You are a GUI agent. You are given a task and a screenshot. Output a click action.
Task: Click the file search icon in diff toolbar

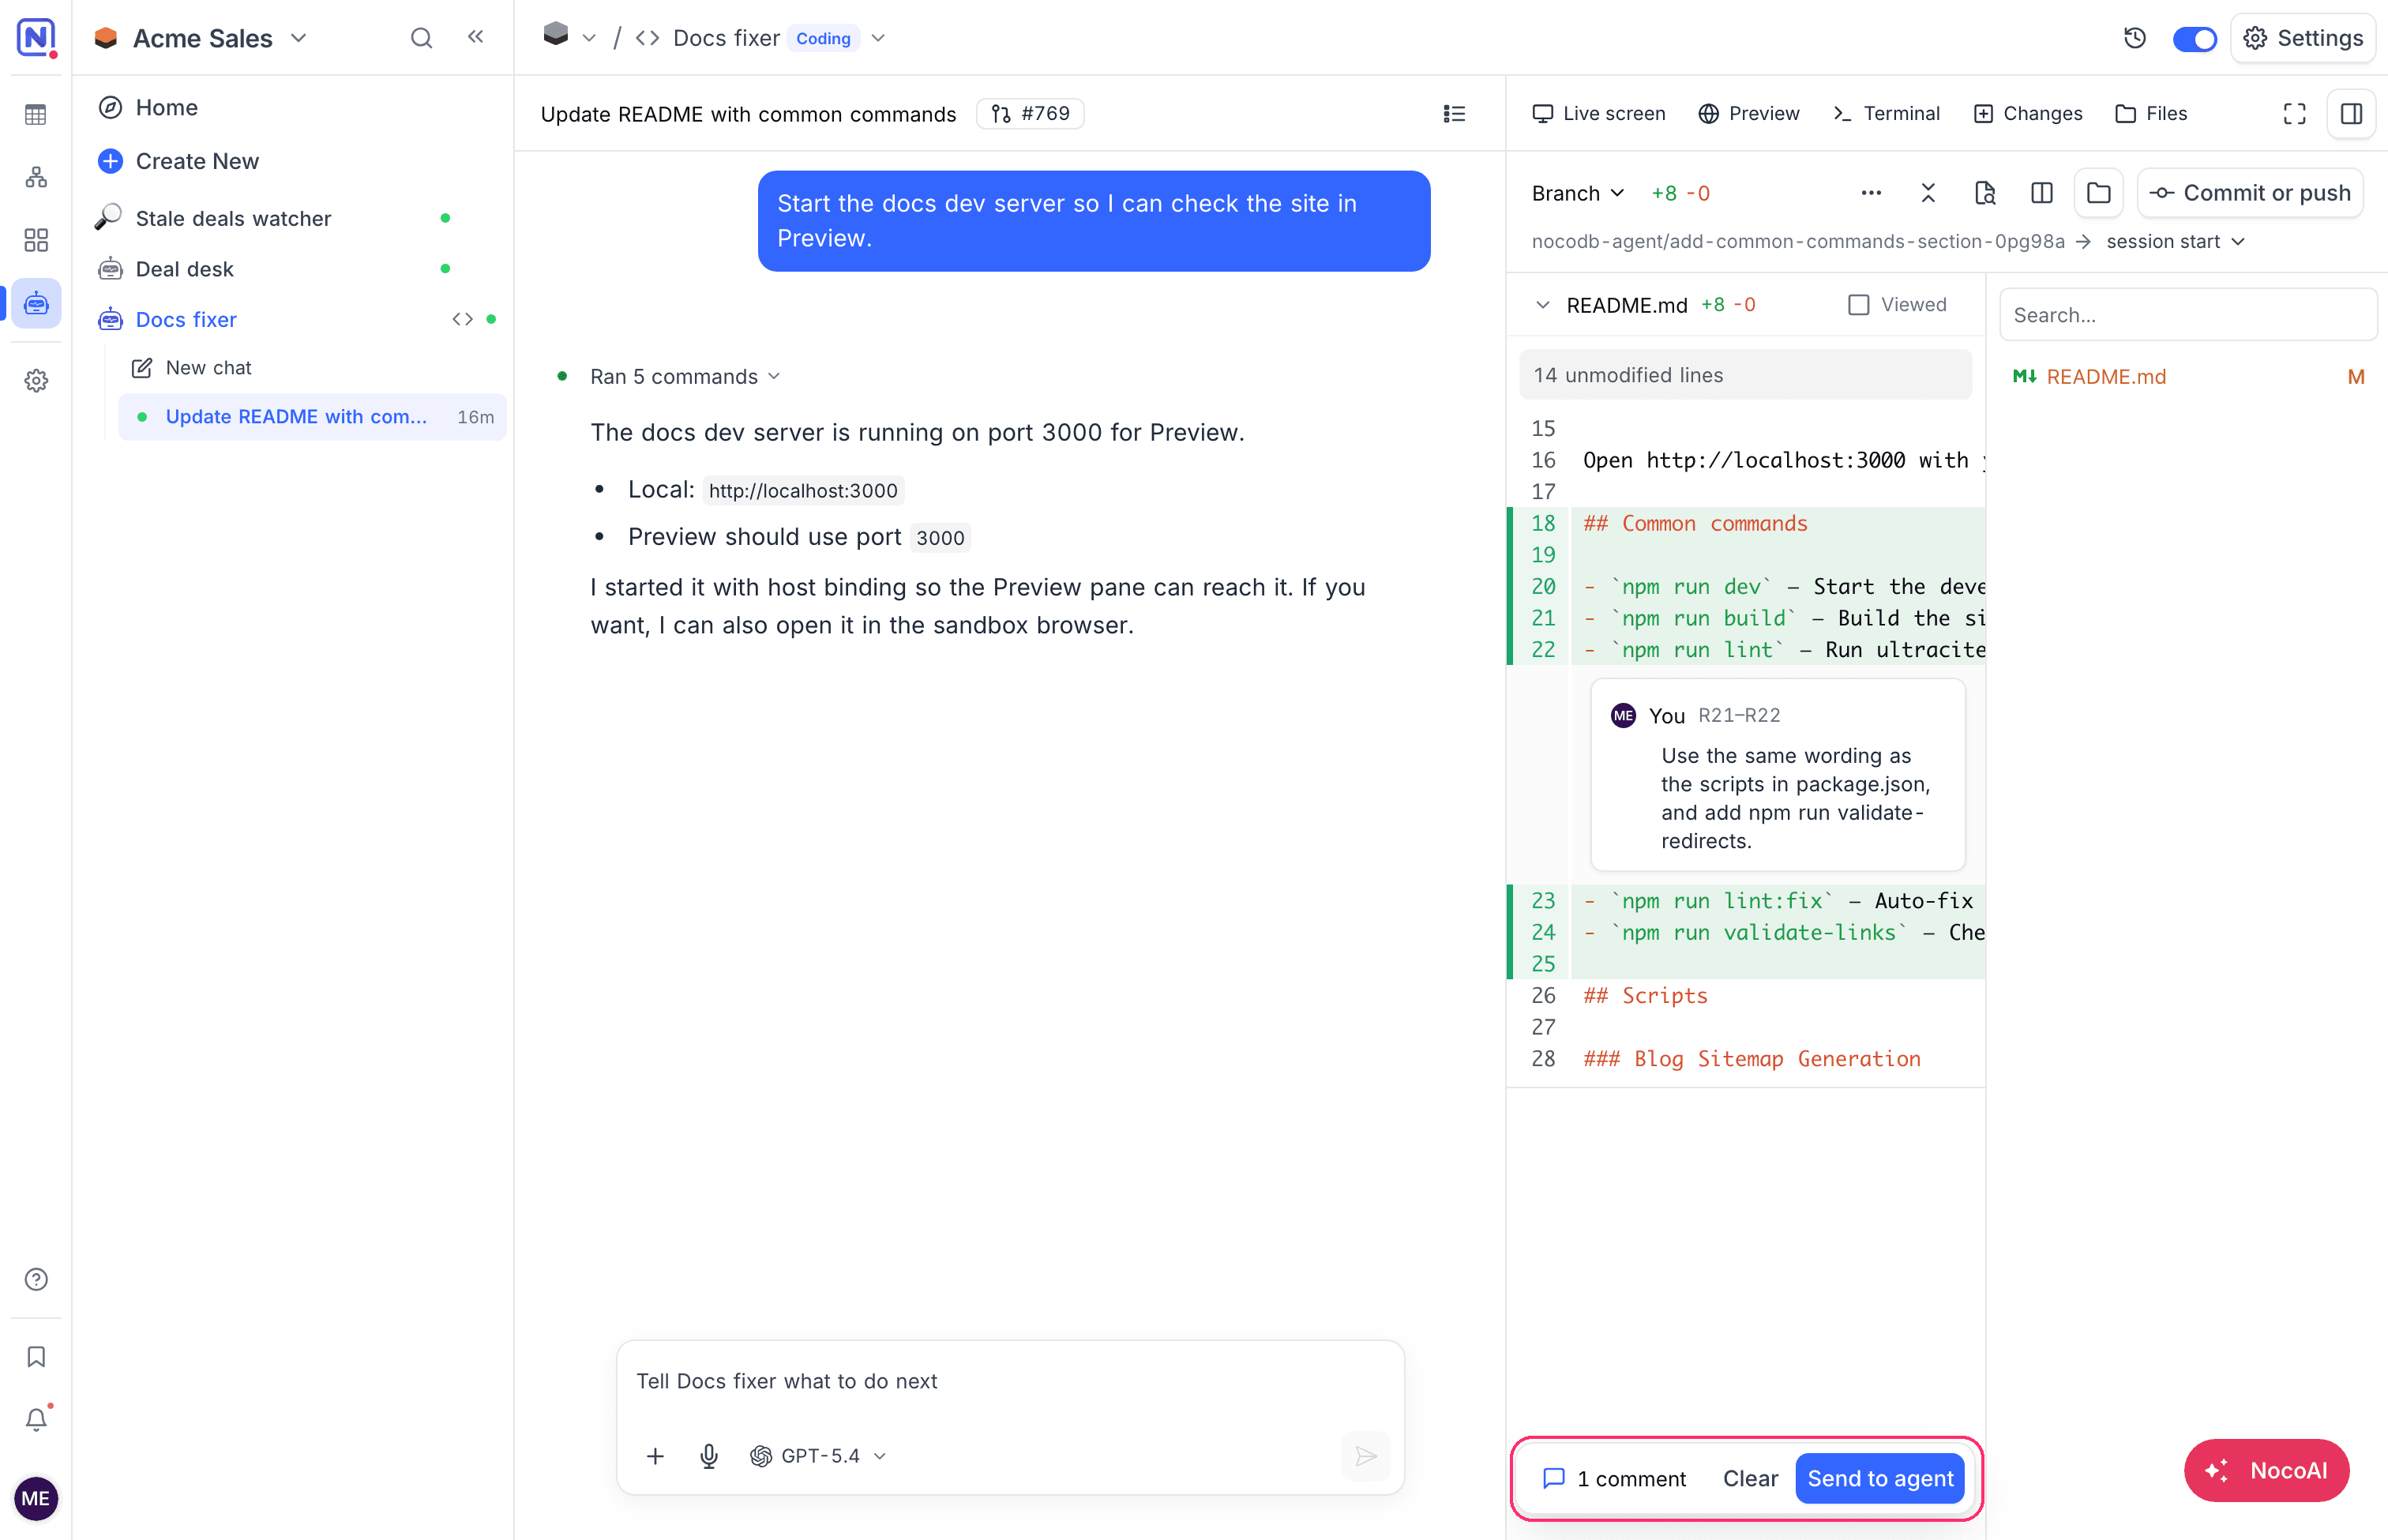(1985, 193)
